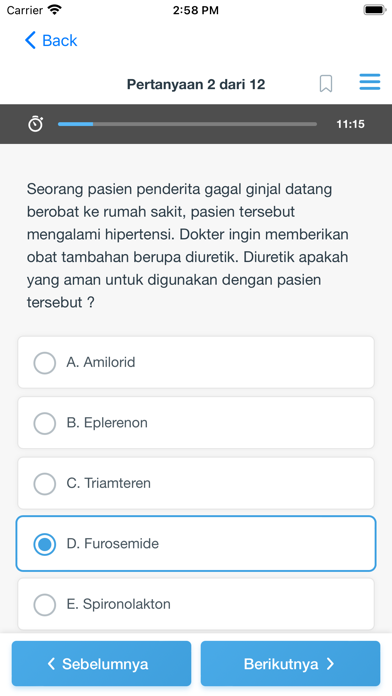392x696 pixels.
Task: Tap the right chevron on Berikutnya
Action: (x=330, y=664)
